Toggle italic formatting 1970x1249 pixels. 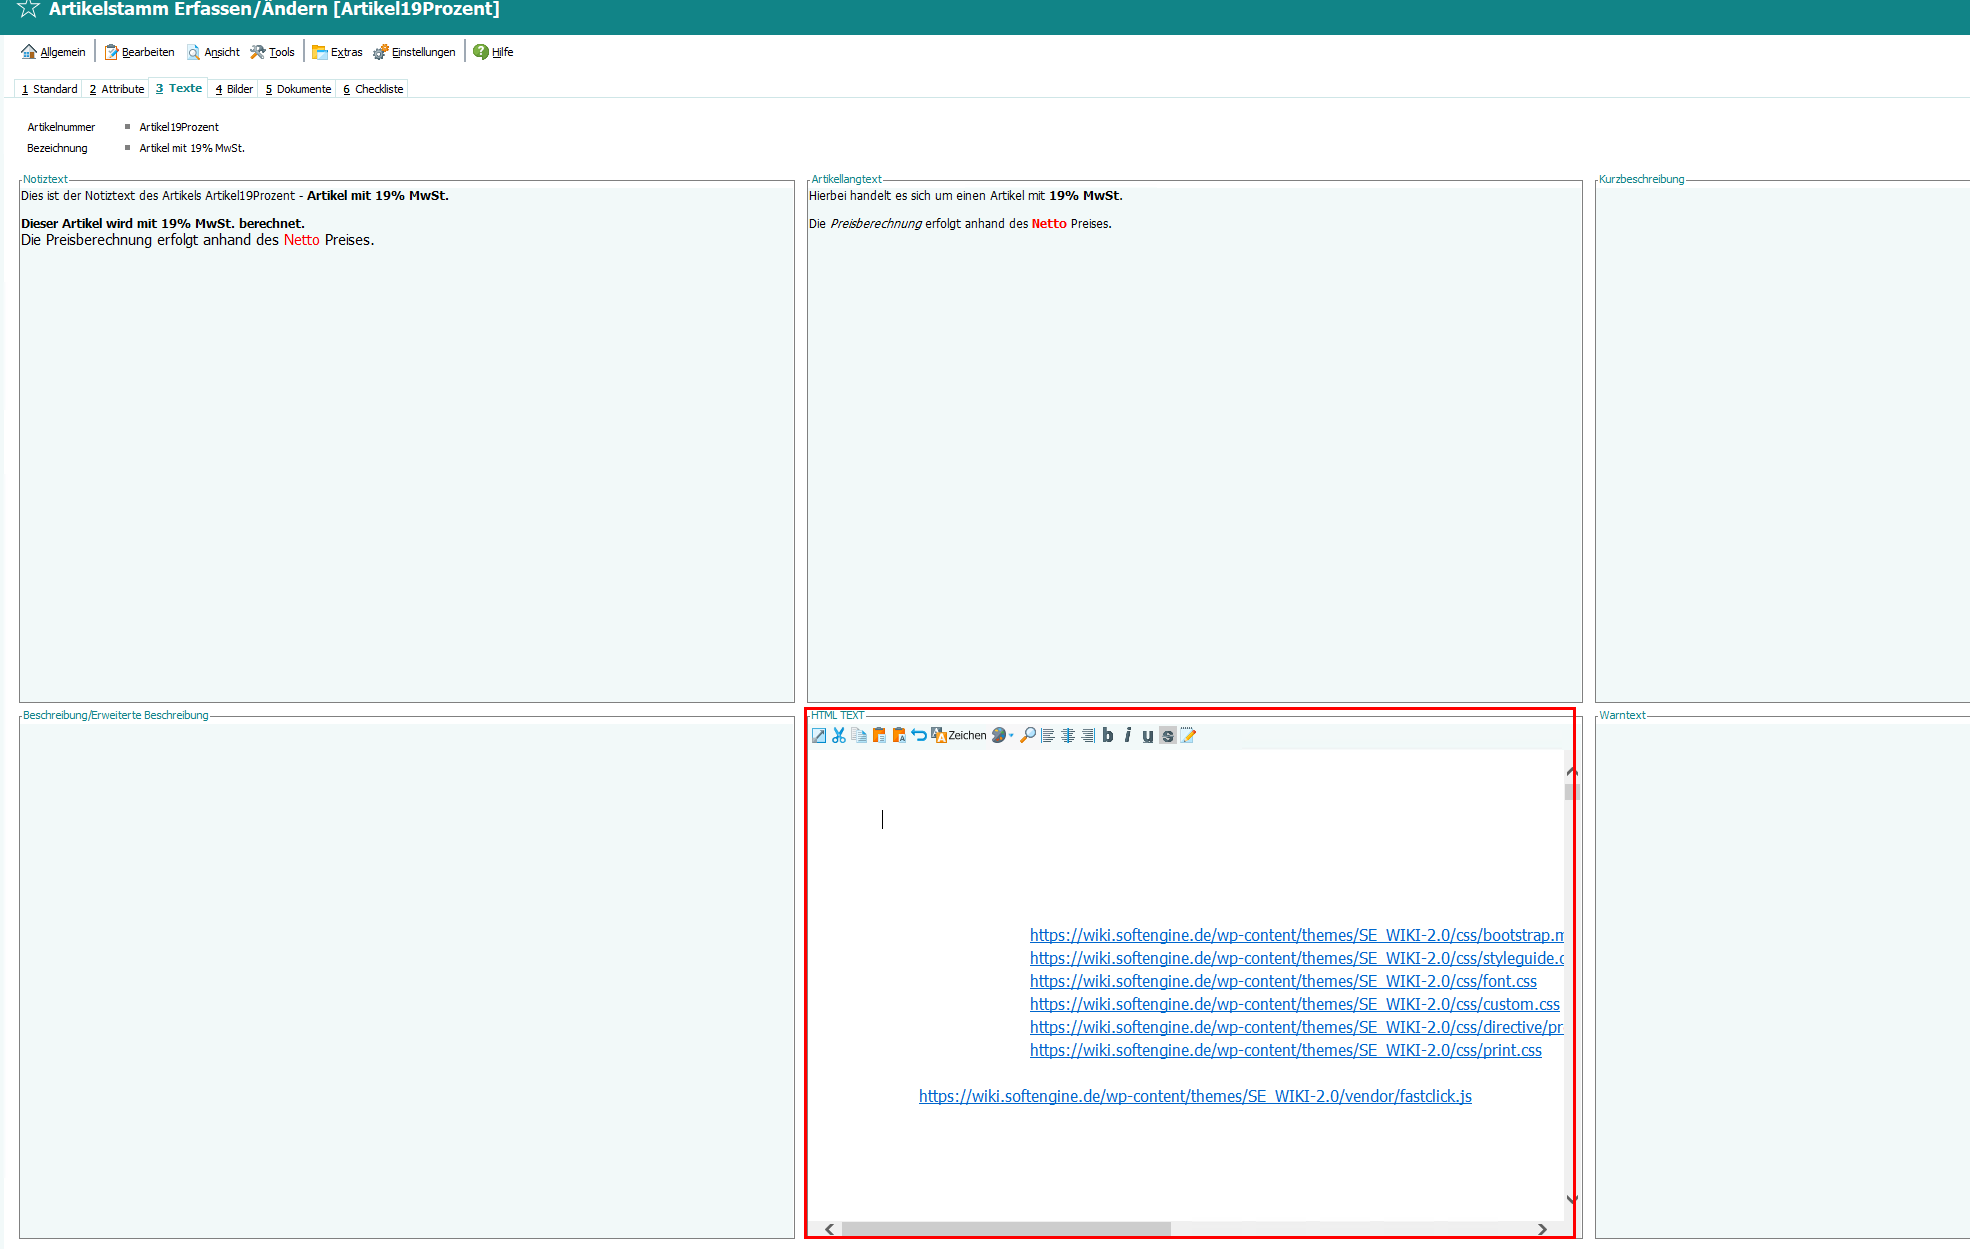click(1128, 735)
